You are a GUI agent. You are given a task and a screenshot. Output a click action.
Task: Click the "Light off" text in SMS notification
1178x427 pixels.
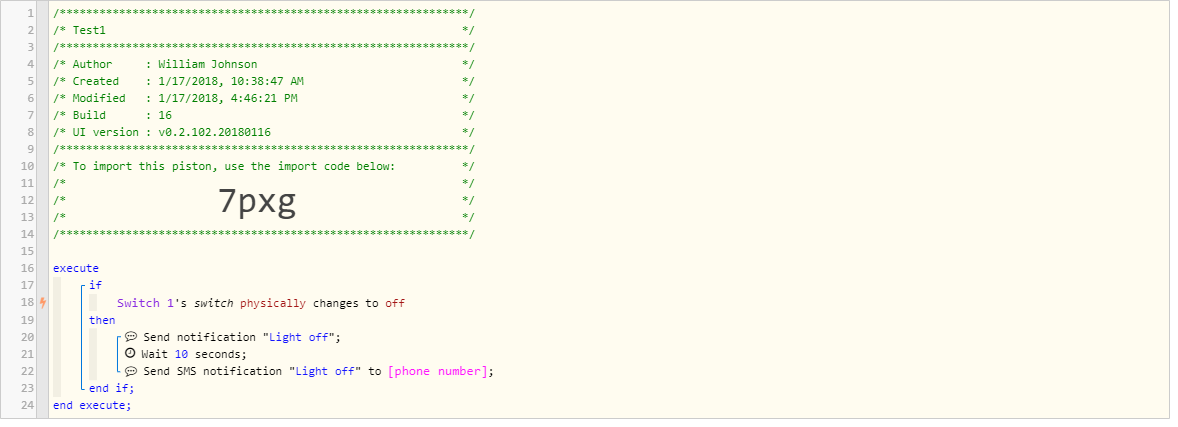point(325,371)
